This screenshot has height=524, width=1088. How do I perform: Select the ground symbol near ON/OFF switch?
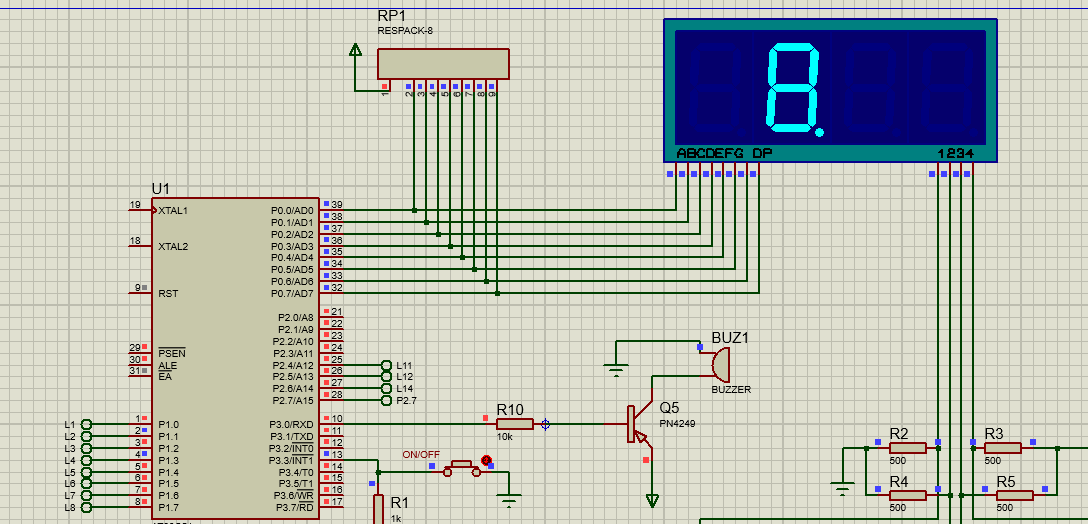[510, 498]
